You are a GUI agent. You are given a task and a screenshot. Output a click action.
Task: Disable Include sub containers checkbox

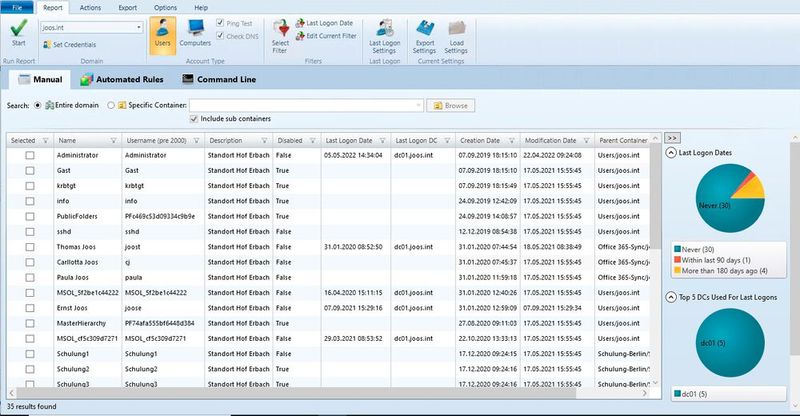194,119
